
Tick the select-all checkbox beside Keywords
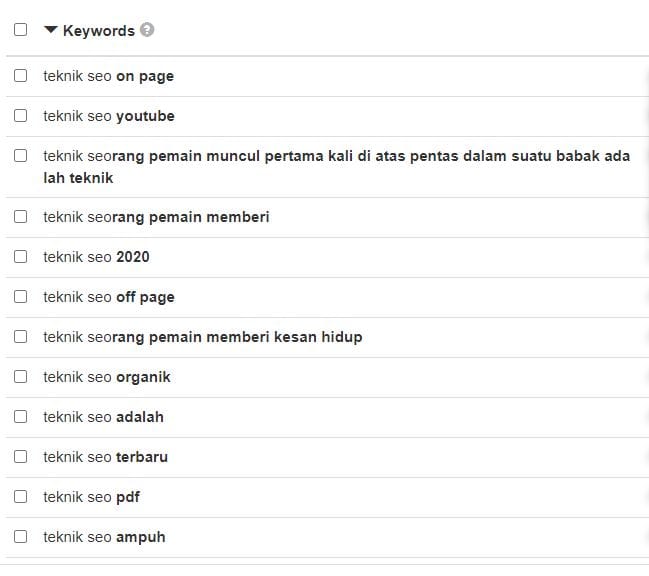(21, 30)
